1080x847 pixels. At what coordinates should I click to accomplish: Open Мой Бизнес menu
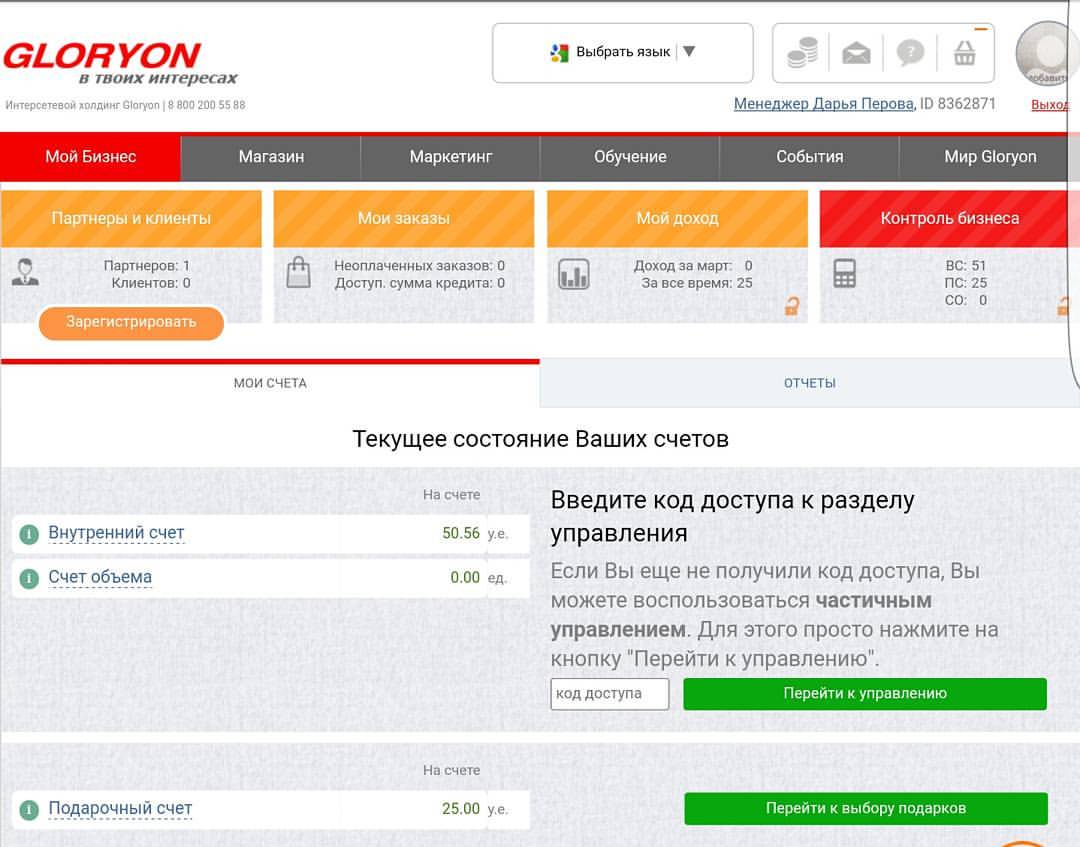click(x=90, y=157)
